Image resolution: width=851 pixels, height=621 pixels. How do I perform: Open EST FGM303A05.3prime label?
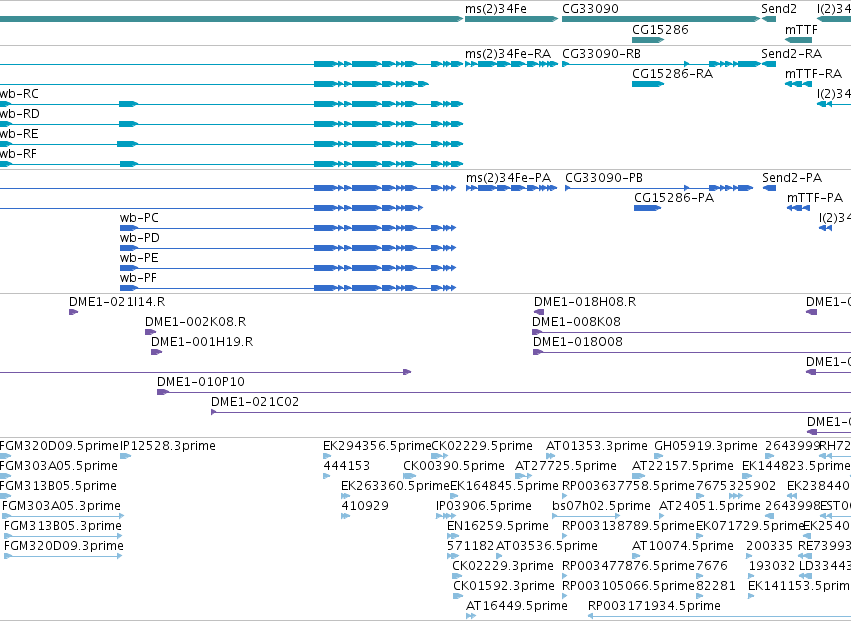61,506
